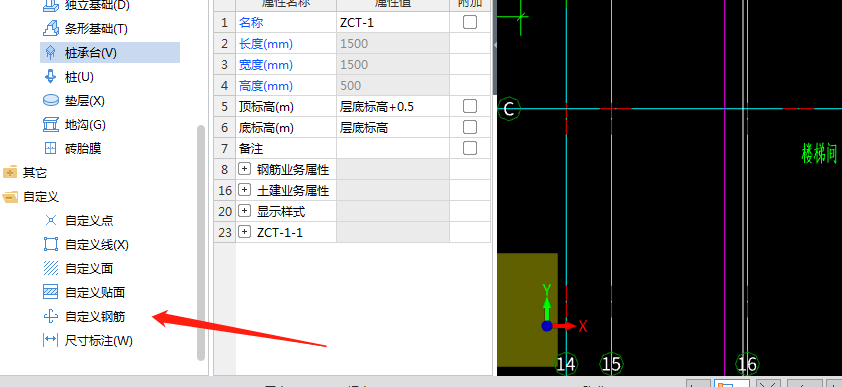Select the 条形基础(T) label
Viewport: 842px width, 387px height.
(97, 29)
